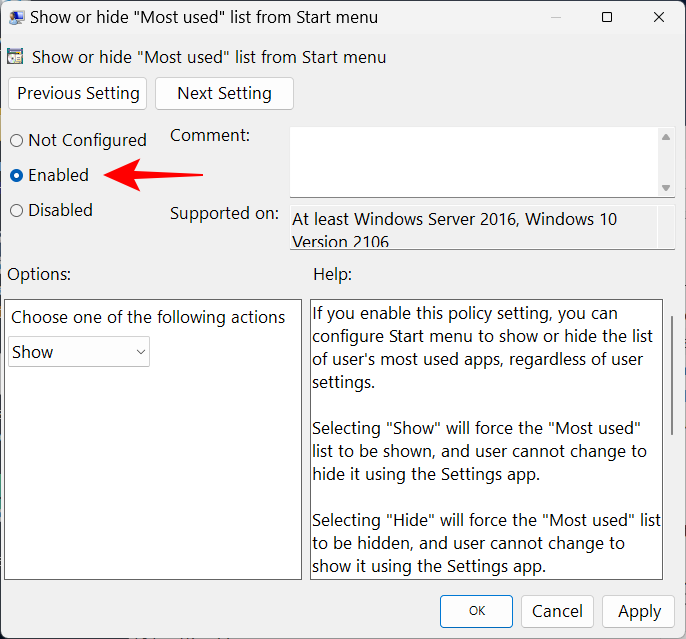This screenshot has width=686, height=639.
Task: Click the Help panel scrollbar thumb
Action: [x=672, y=375]
